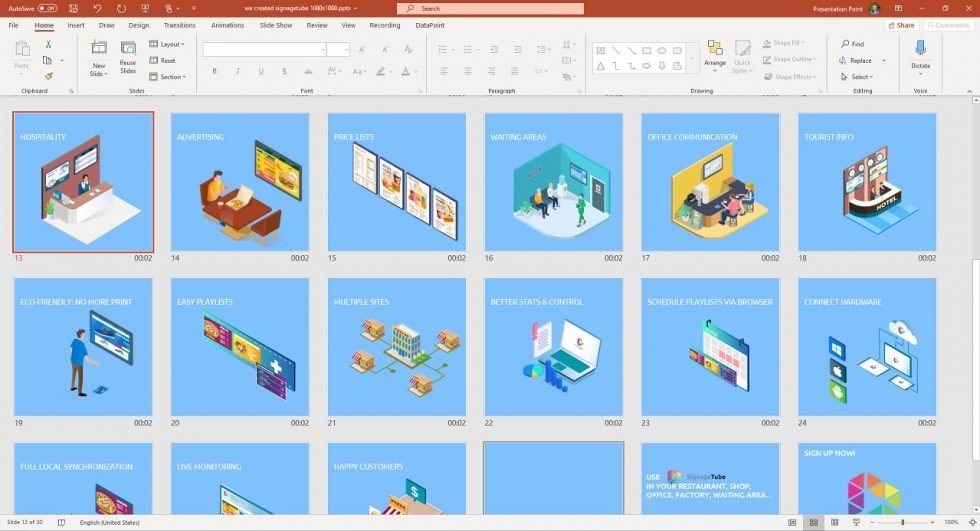Screen dimensions: 980x531
Task: Expand the shapes gallery More arrow
Action: 691,58
